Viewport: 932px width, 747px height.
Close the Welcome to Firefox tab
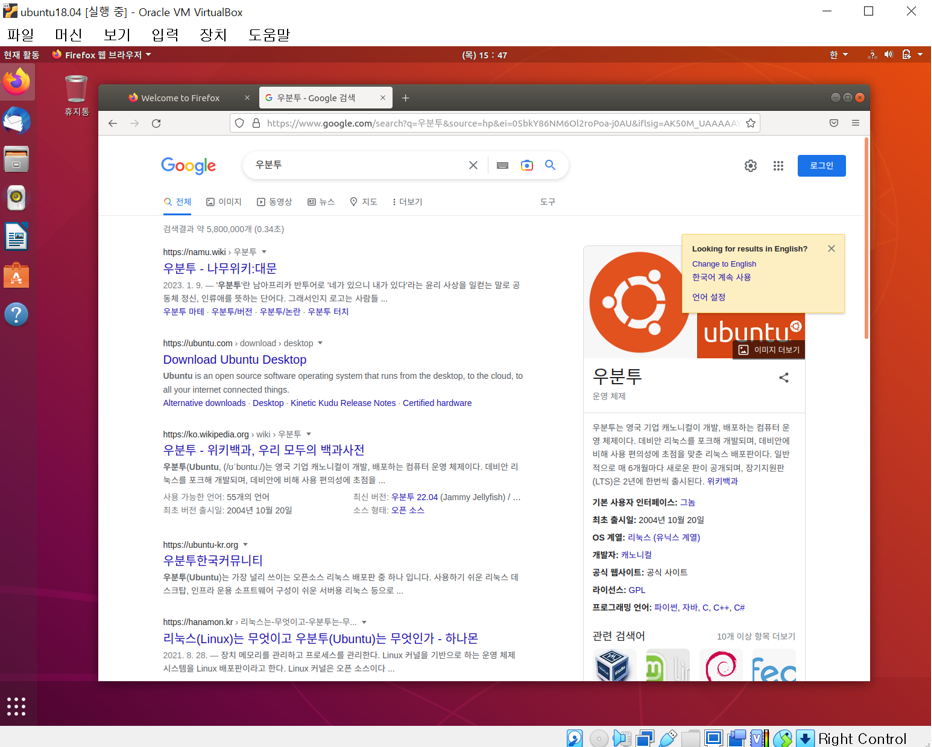(247, 97)
